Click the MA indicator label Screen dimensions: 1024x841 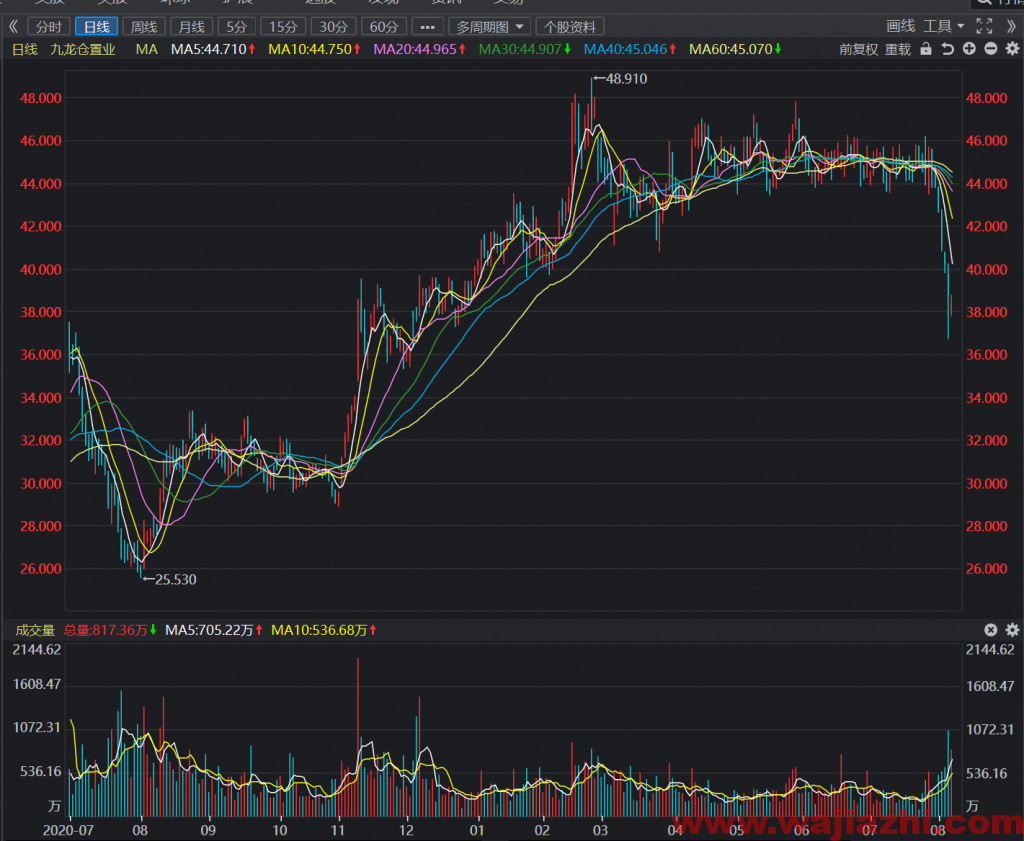point(147,50)
